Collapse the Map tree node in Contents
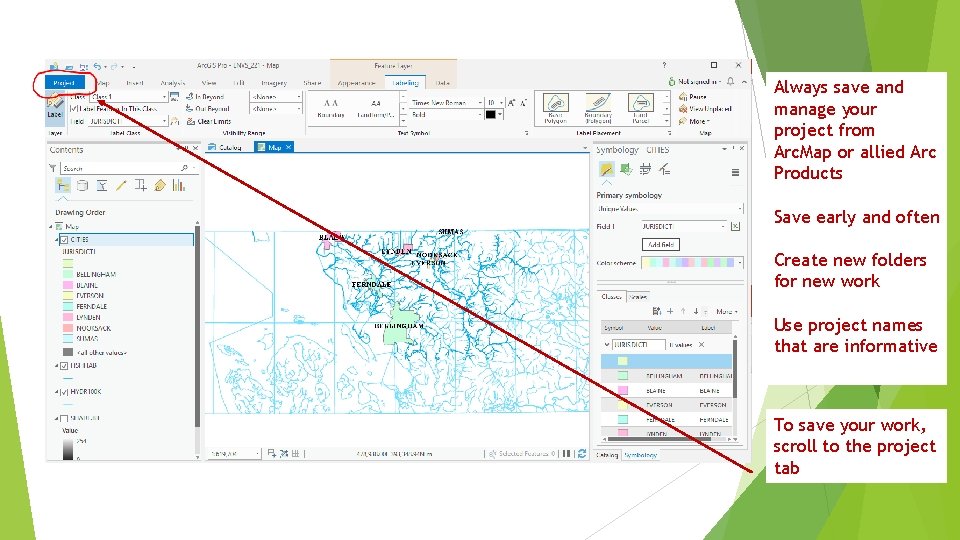 (x=51, y=227)
